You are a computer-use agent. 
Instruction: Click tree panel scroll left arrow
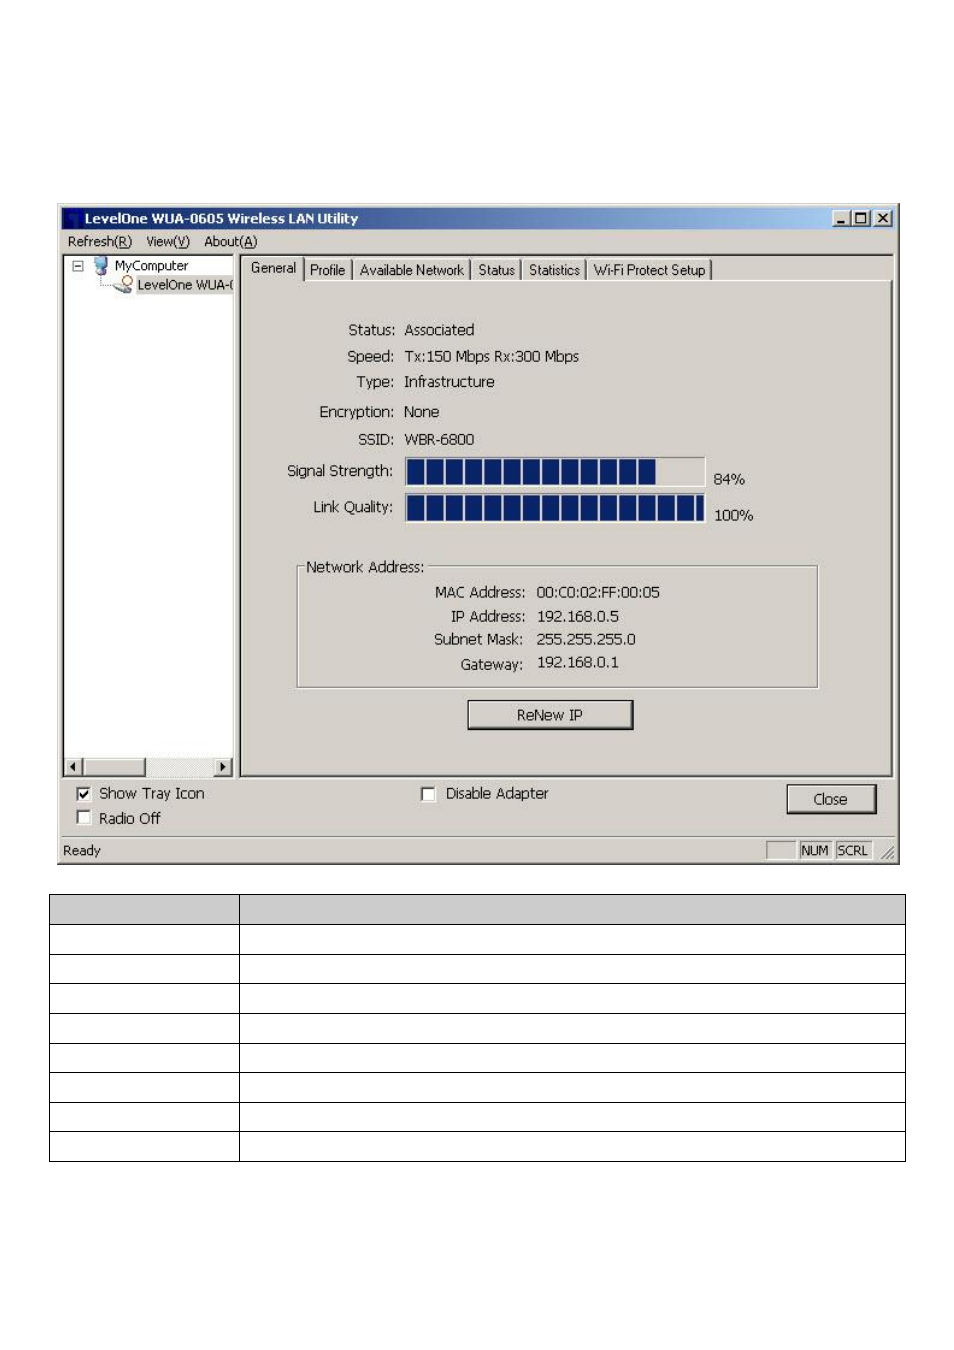[x=73, y=767]
